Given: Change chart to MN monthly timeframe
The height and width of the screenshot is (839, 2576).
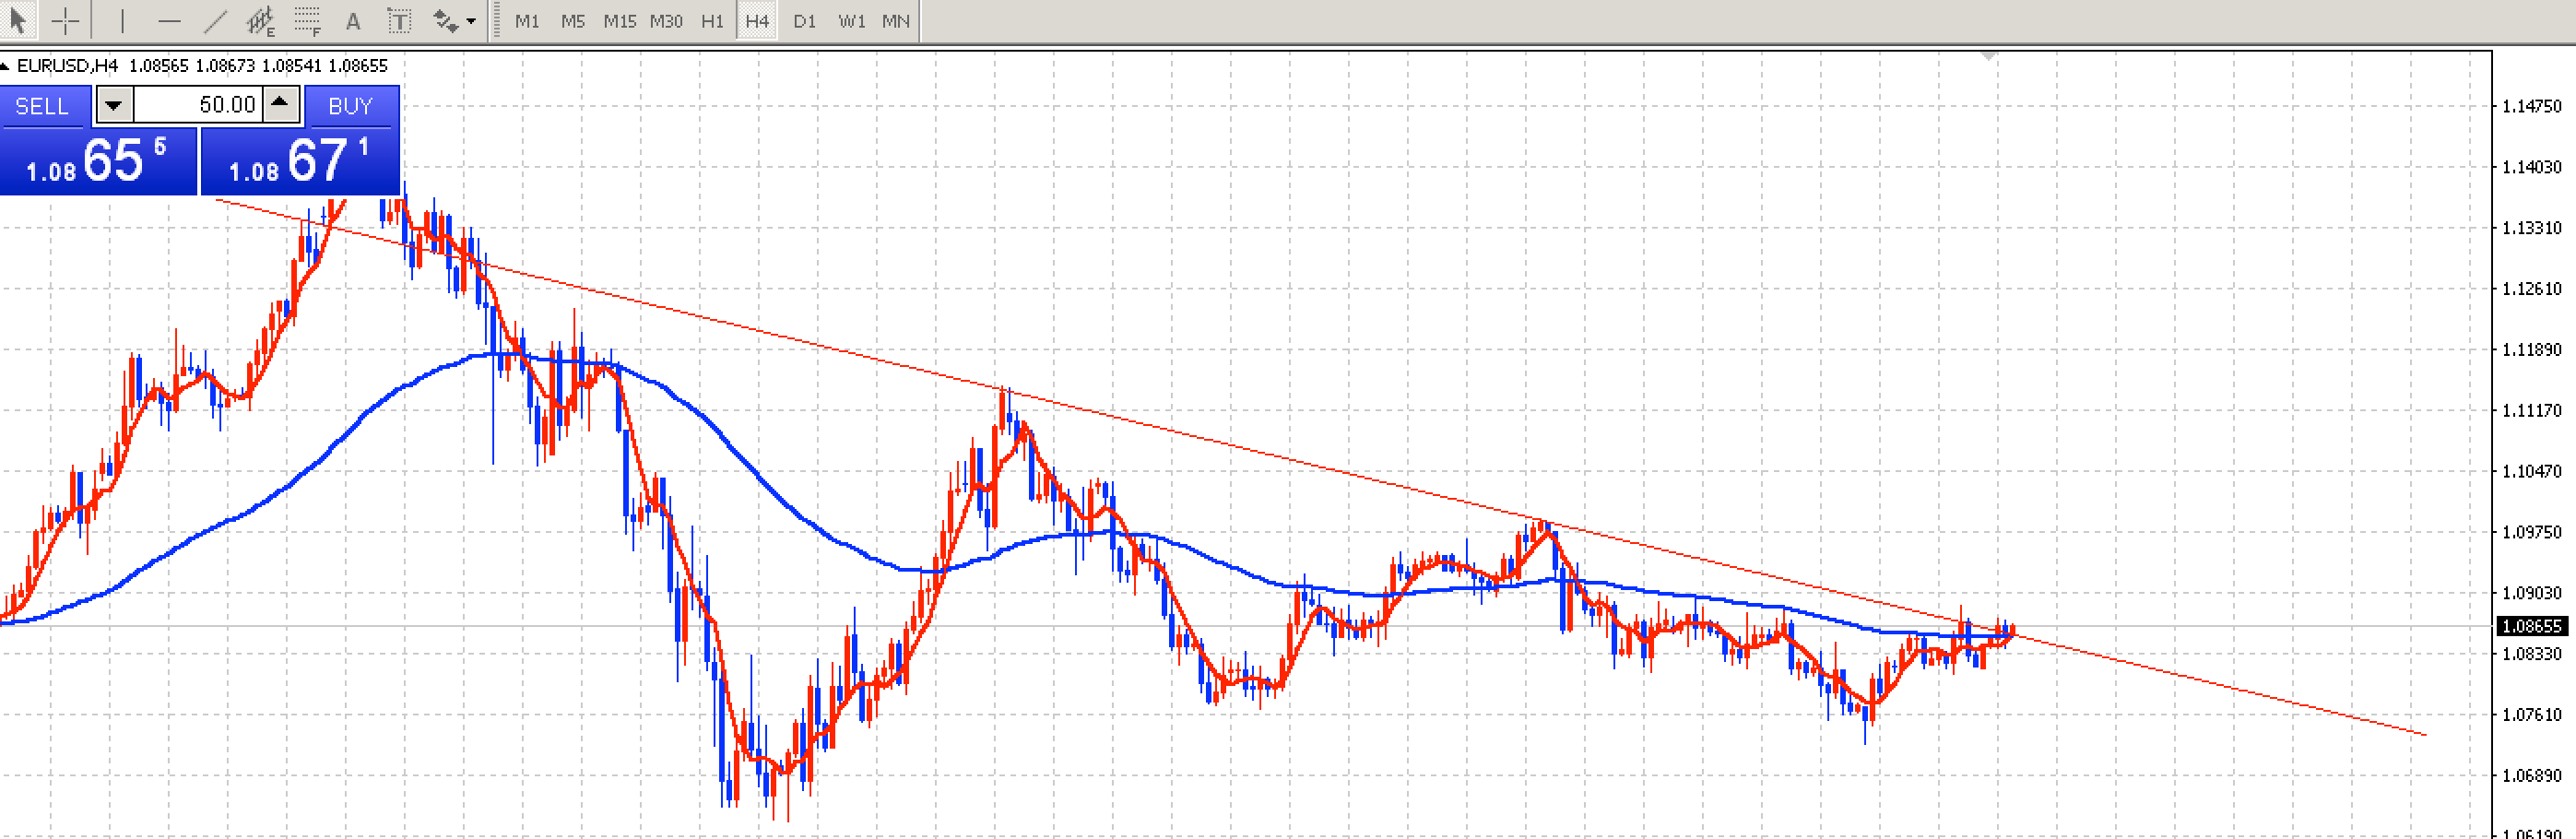Looking at the screenshot, I should (896, 21).
